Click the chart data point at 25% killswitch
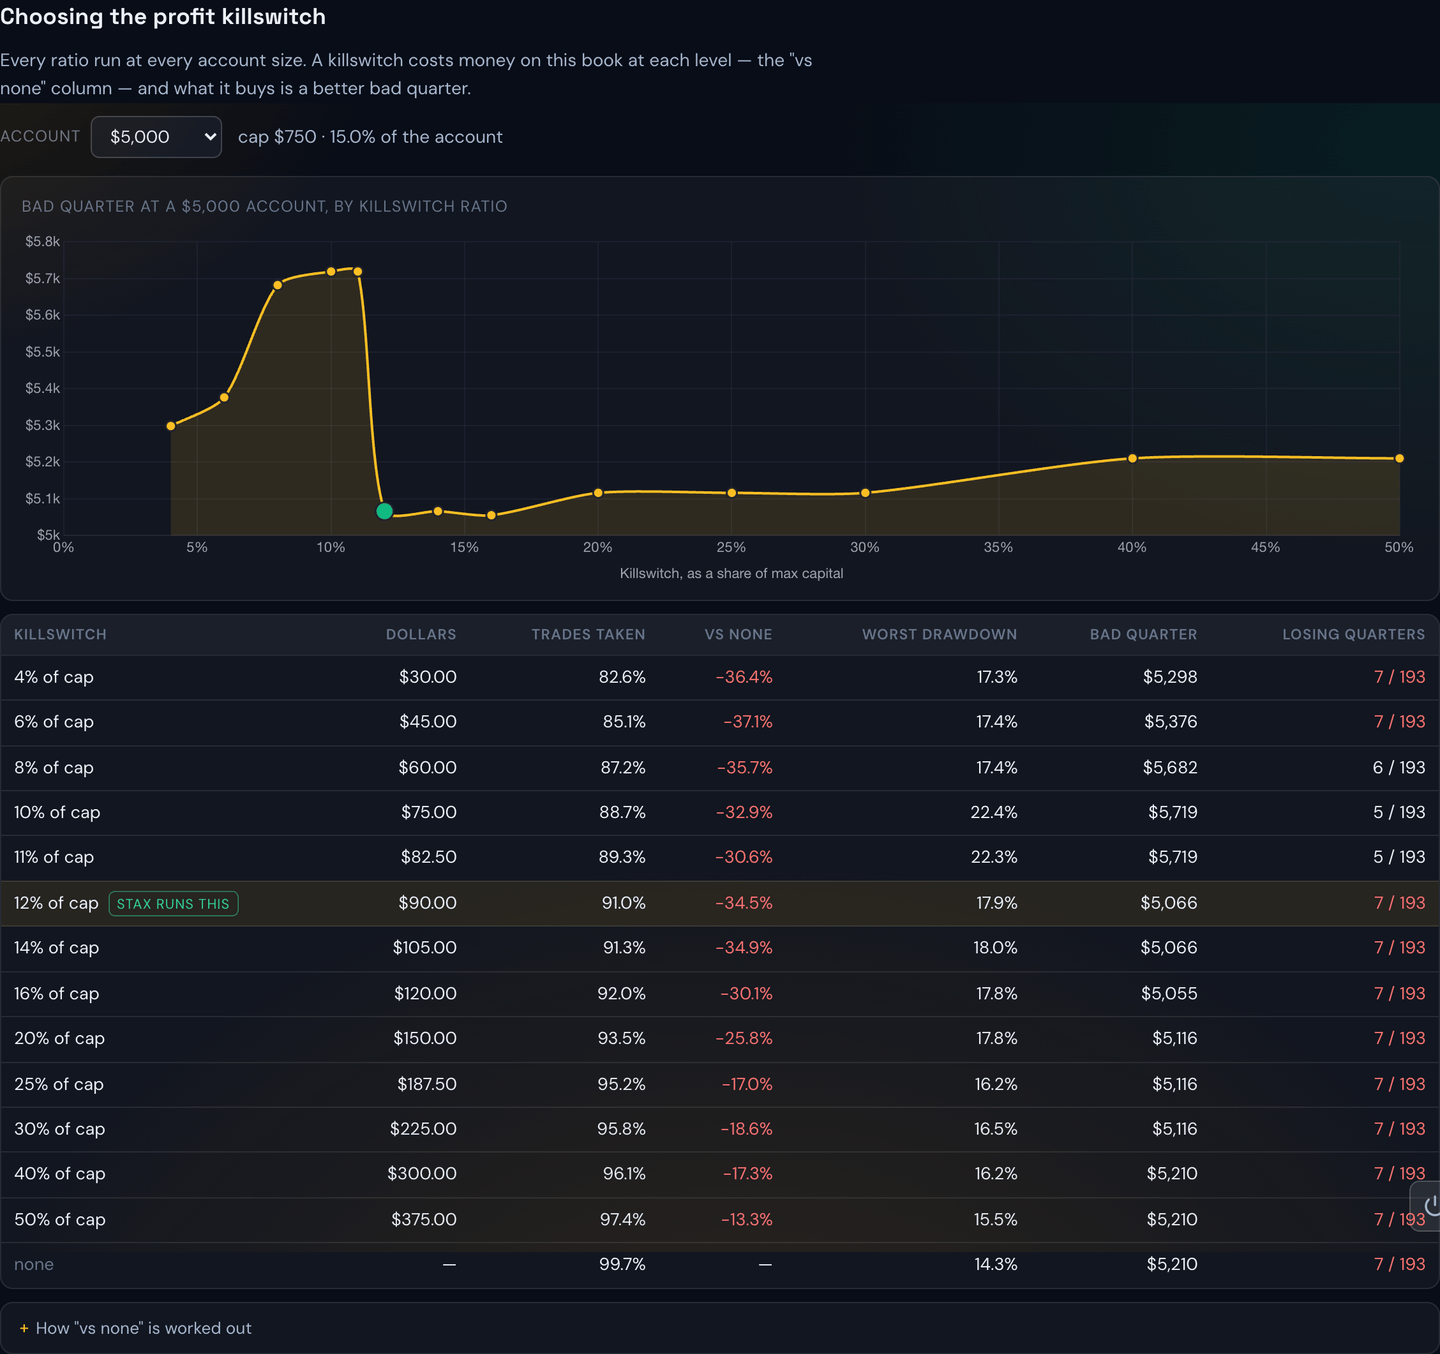Screen dimensions: 1440x1354 [x=732, y=493]
